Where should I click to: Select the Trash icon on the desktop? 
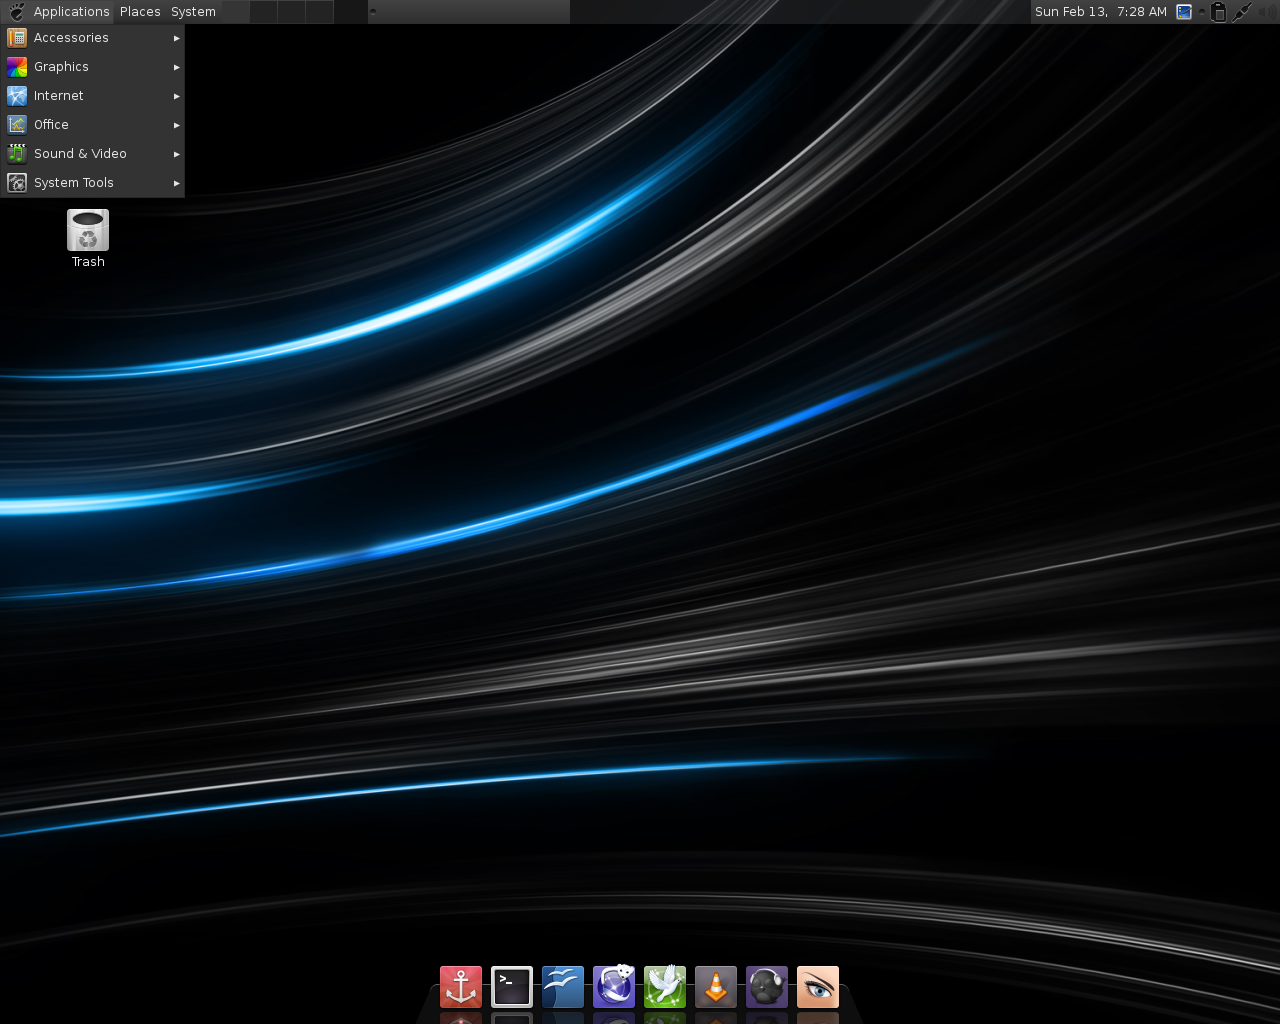(88, 238)
